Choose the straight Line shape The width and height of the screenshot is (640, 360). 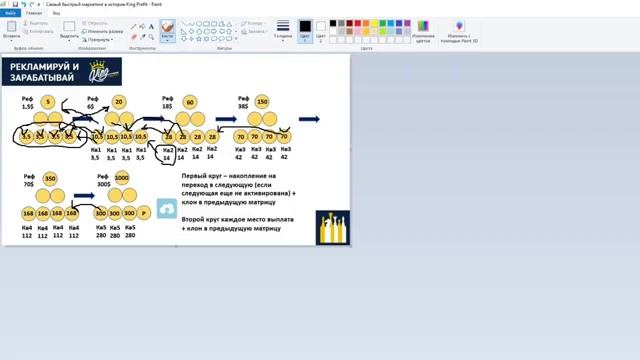(185, 24)
